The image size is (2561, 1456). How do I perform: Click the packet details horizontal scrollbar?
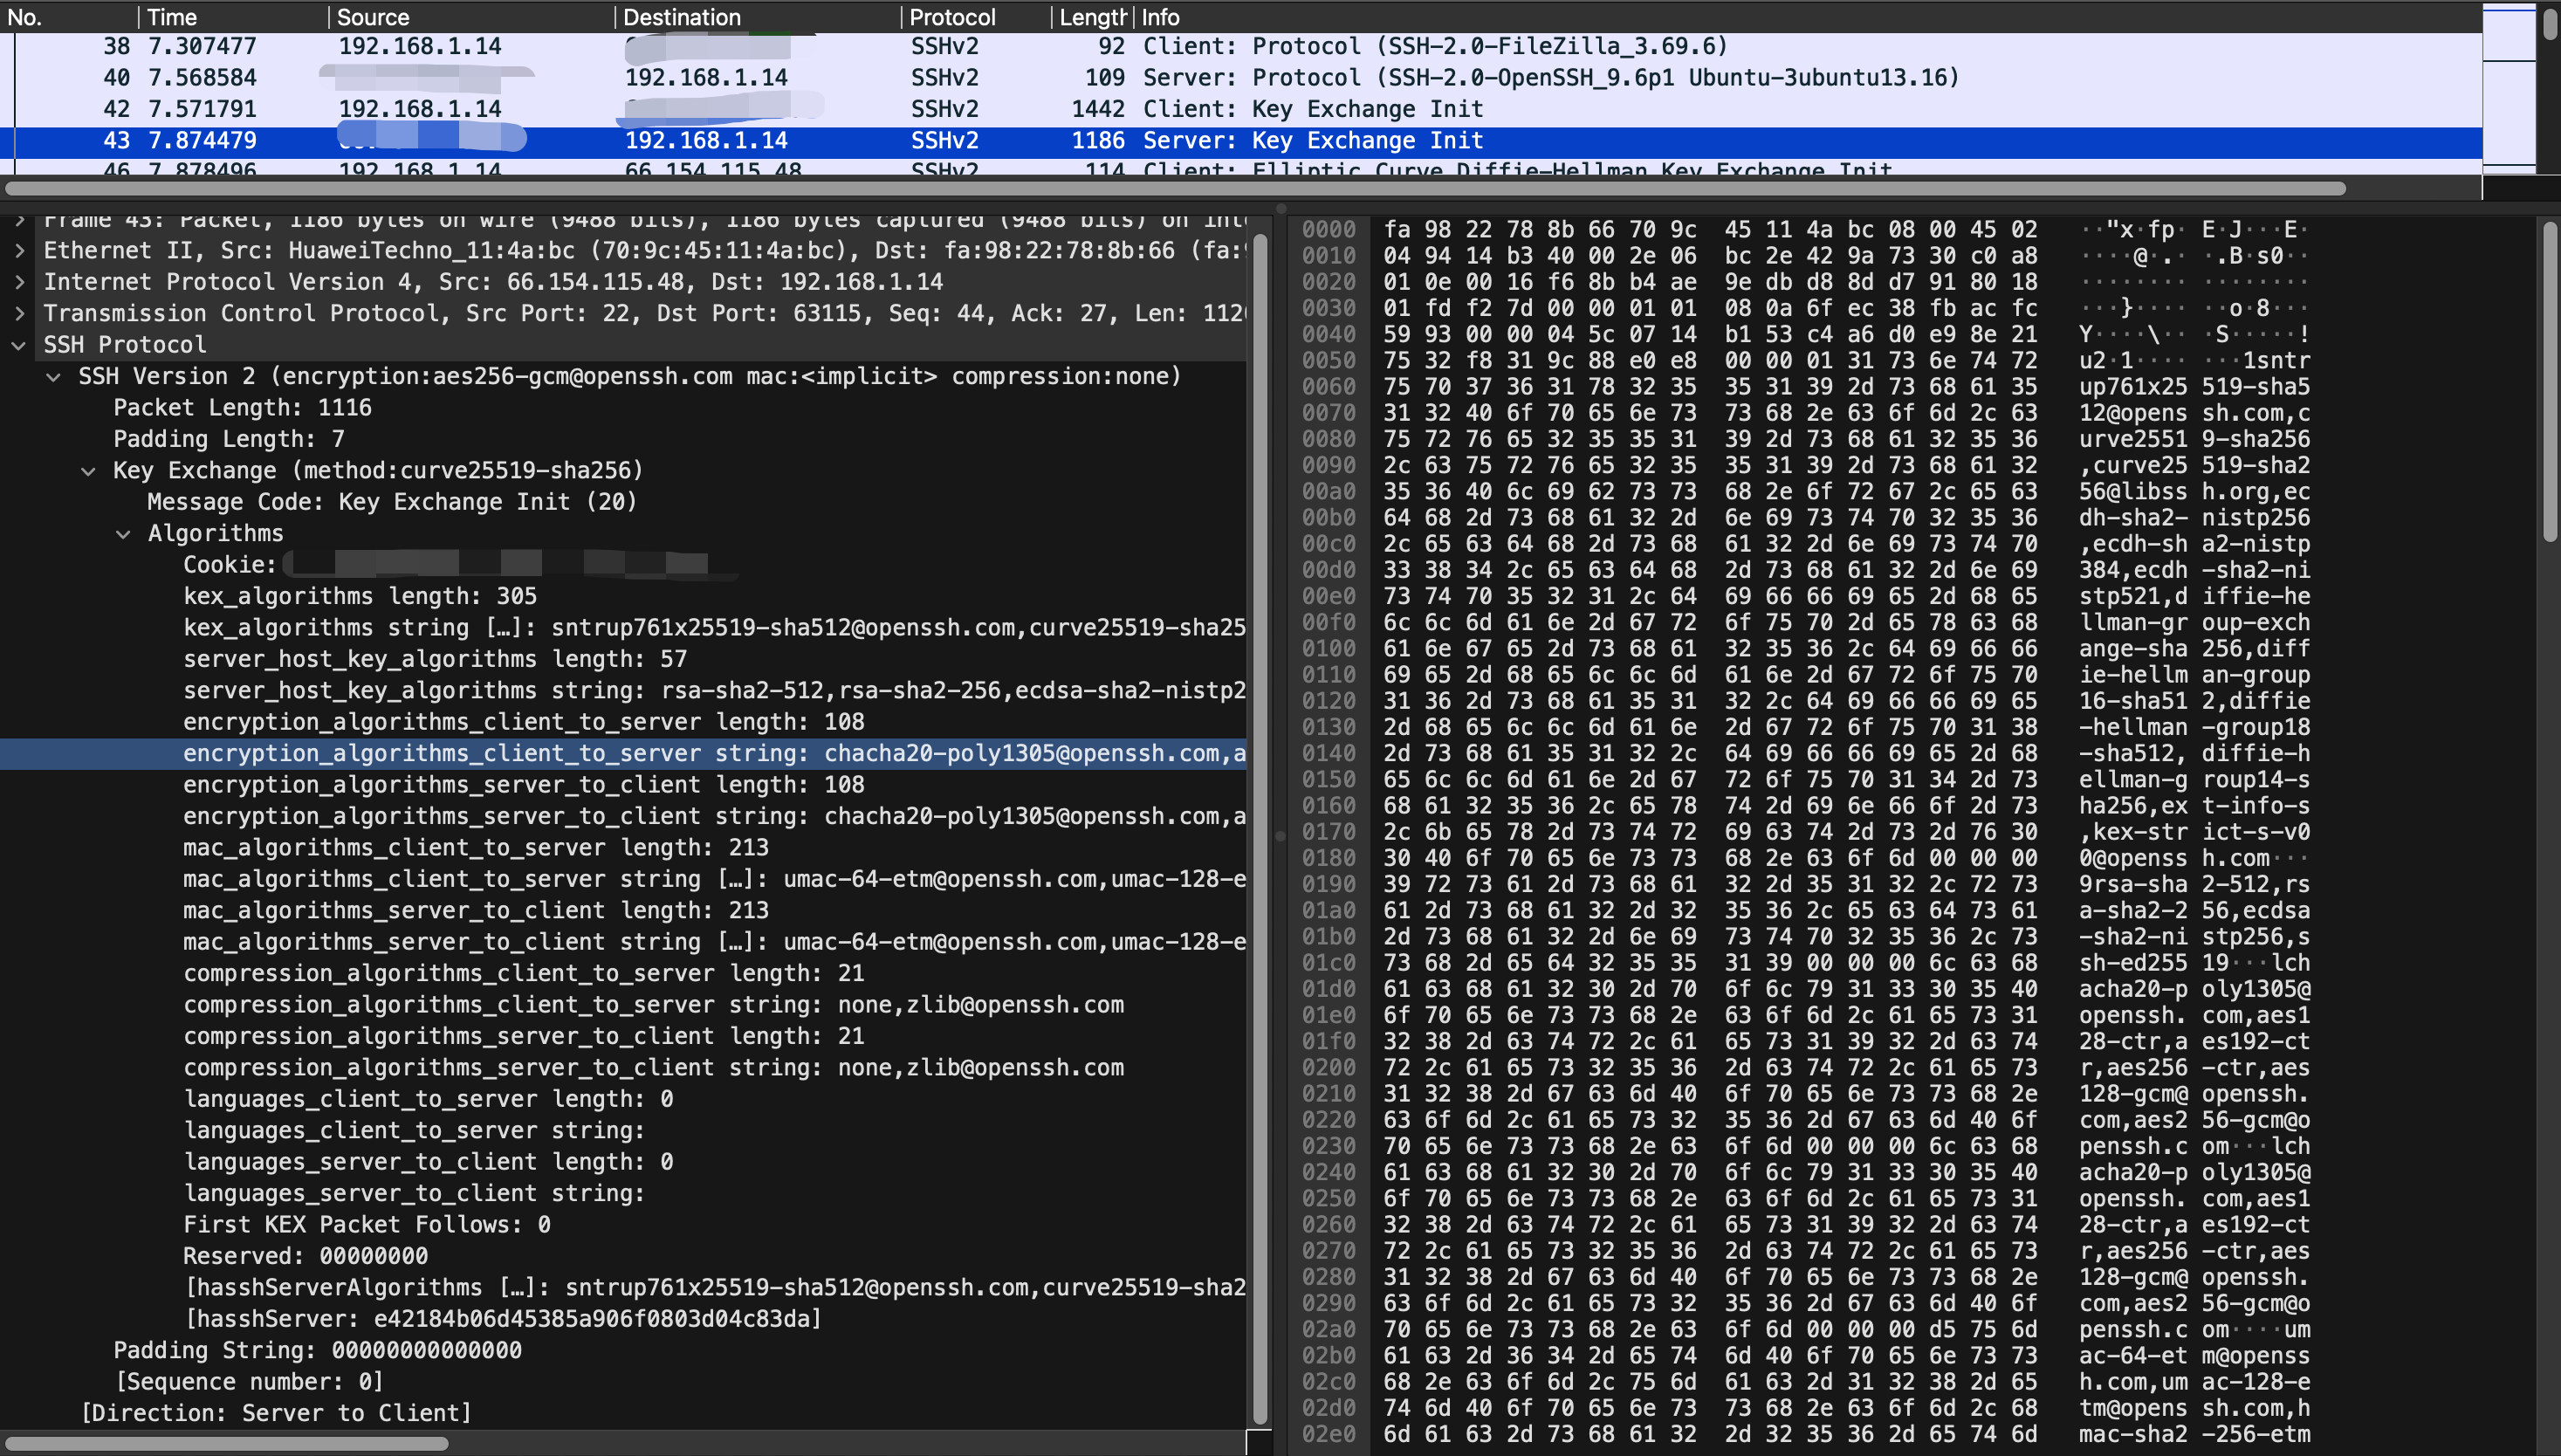227,1443
